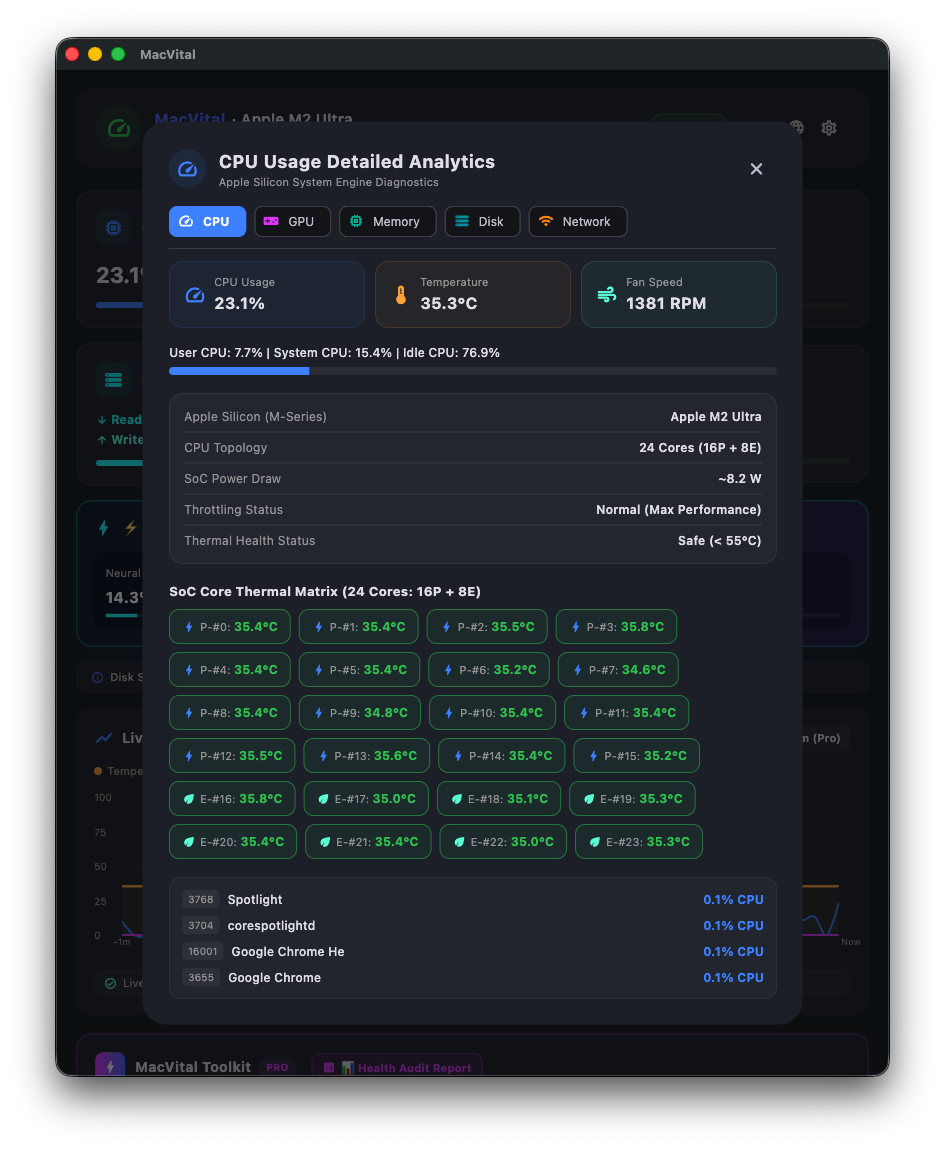This screenshot has width=945, height=1150.
Task: Open the settings gear in main window
Action: [829, 128]
